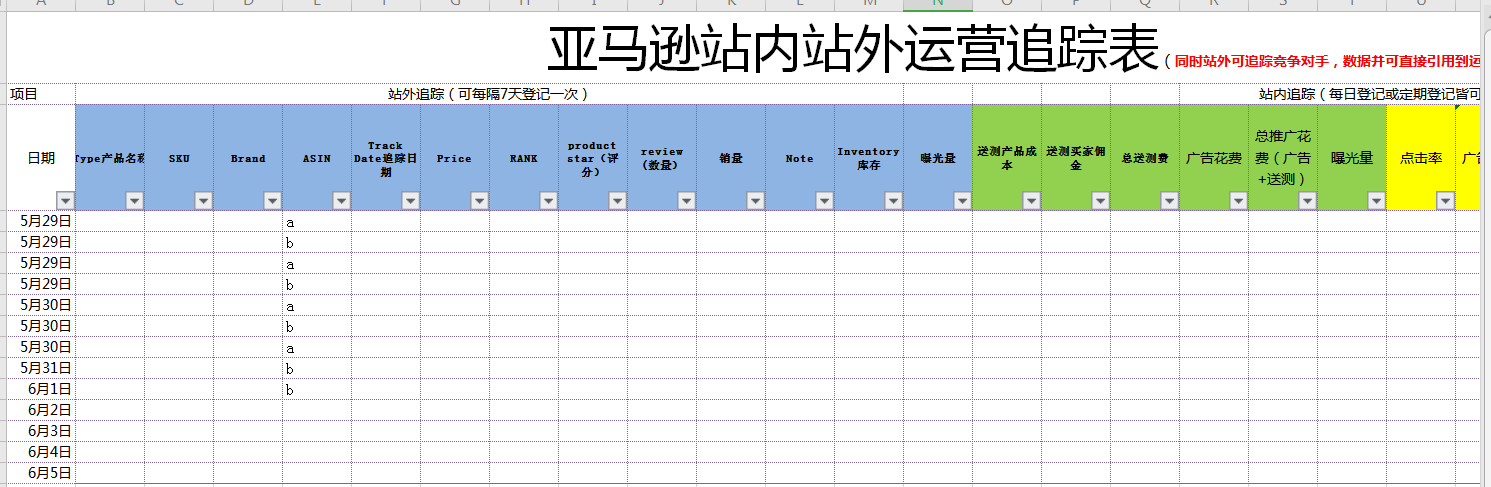
Task: Open the product star filter dropdown
Action: (x=617, y=200)
